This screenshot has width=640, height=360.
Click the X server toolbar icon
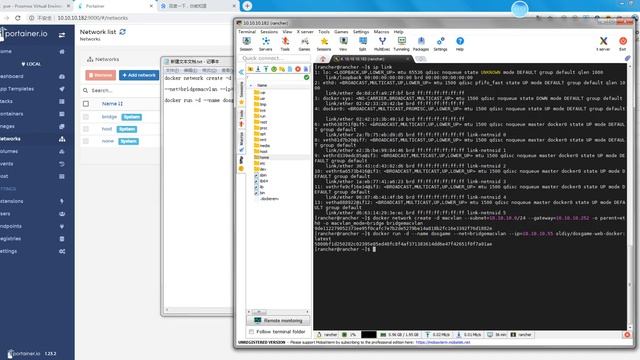(603, 44)
